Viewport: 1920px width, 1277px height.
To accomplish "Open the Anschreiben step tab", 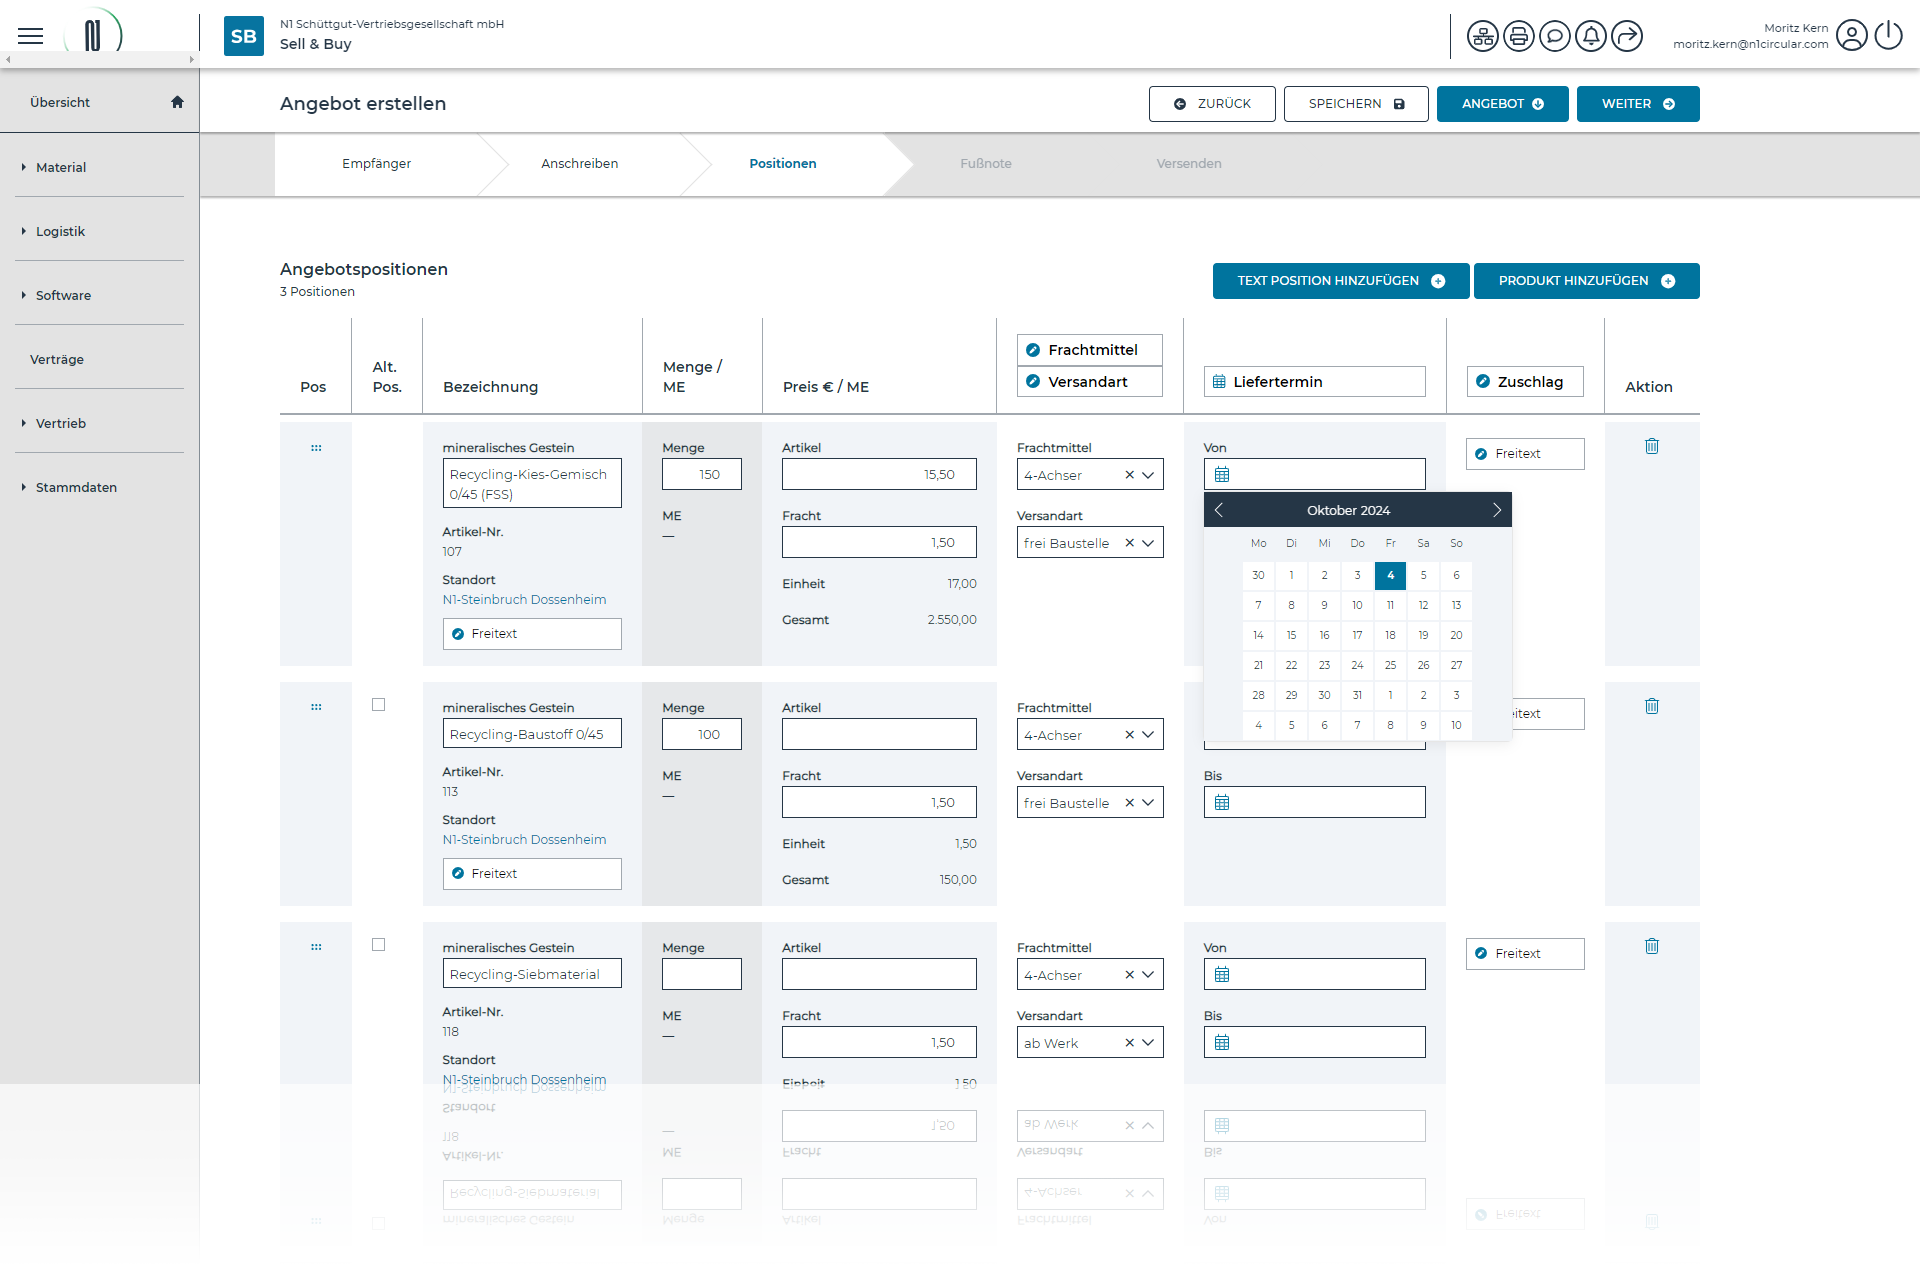I will (579, 164).
